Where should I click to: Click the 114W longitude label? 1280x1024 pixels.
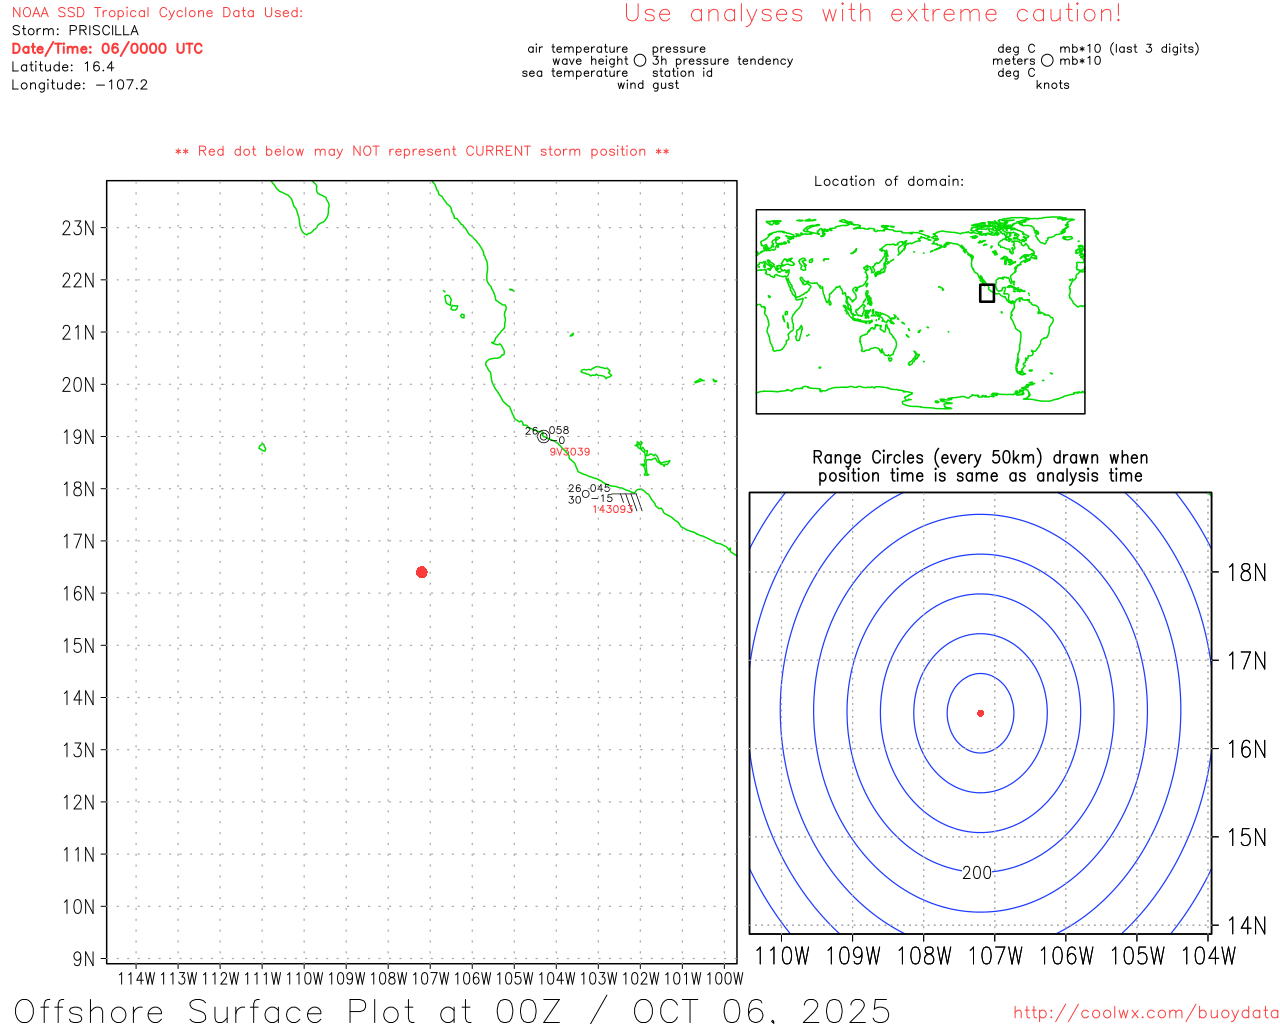[x=137, y=979]
